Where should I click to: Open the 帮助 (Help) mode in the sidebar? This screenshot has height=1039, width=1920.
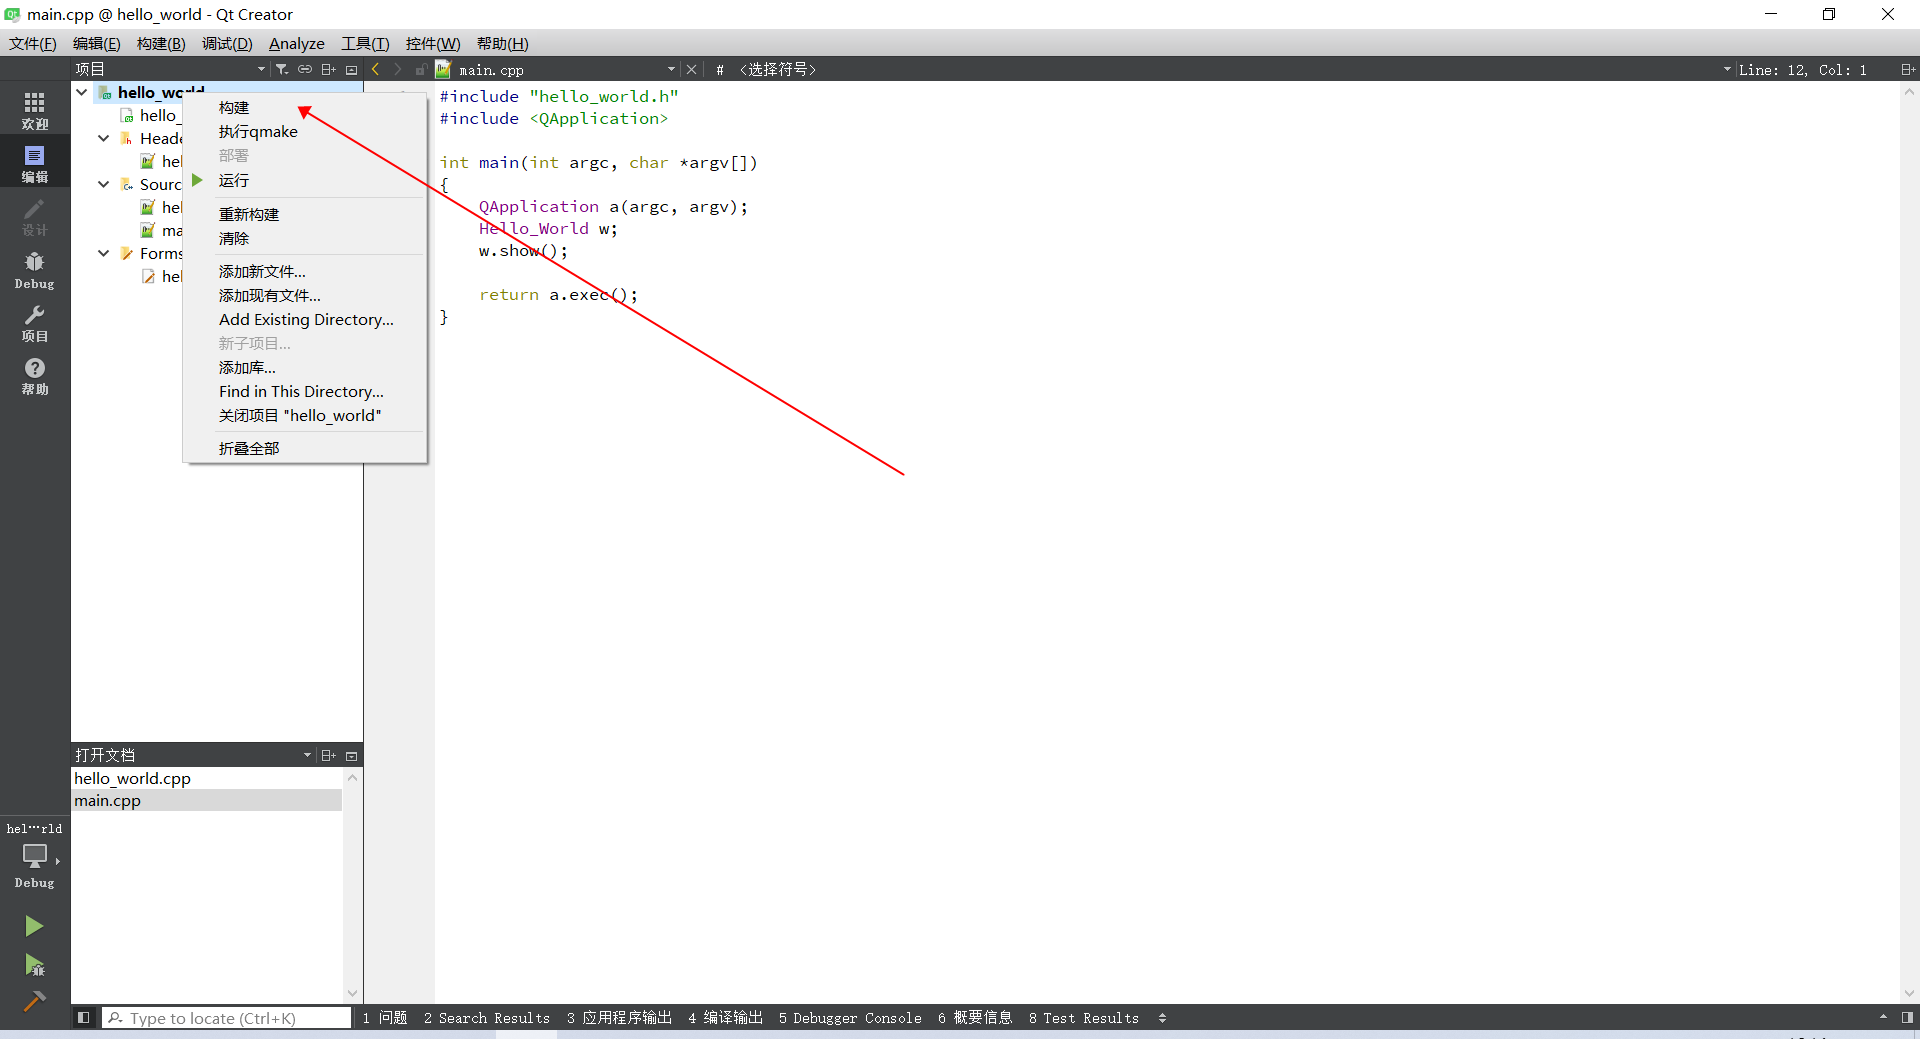pos(35,376)
